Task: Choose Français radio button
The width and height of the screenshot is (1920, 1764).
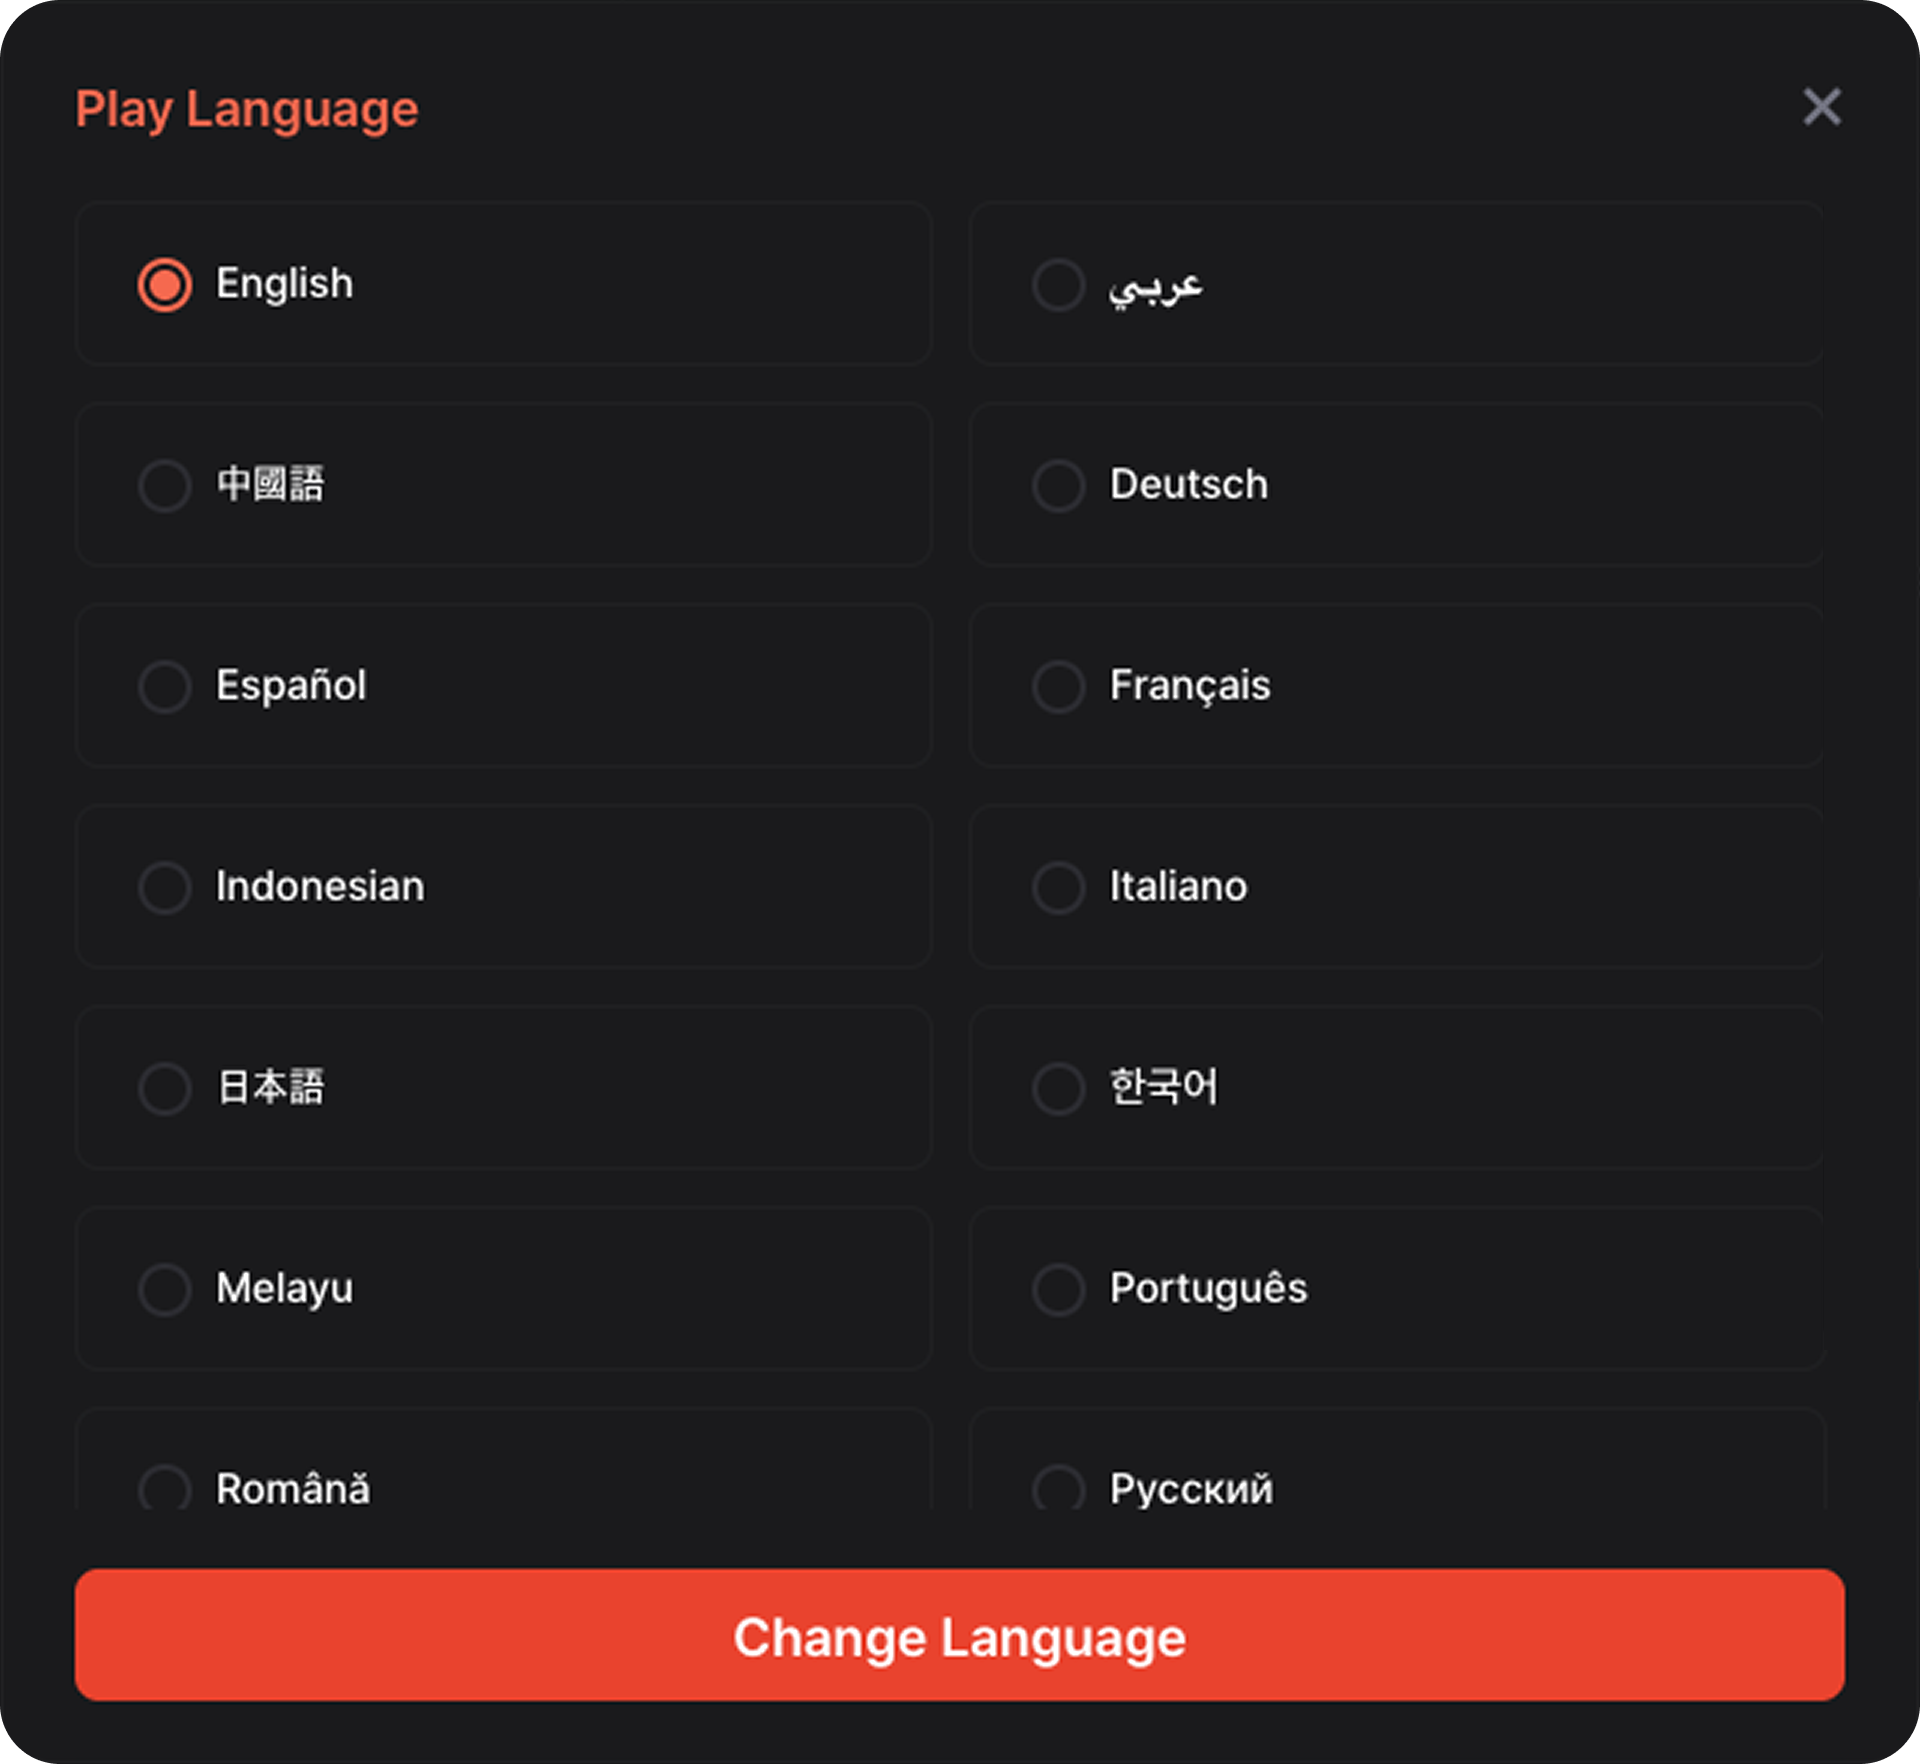Action: (1058, 687)
